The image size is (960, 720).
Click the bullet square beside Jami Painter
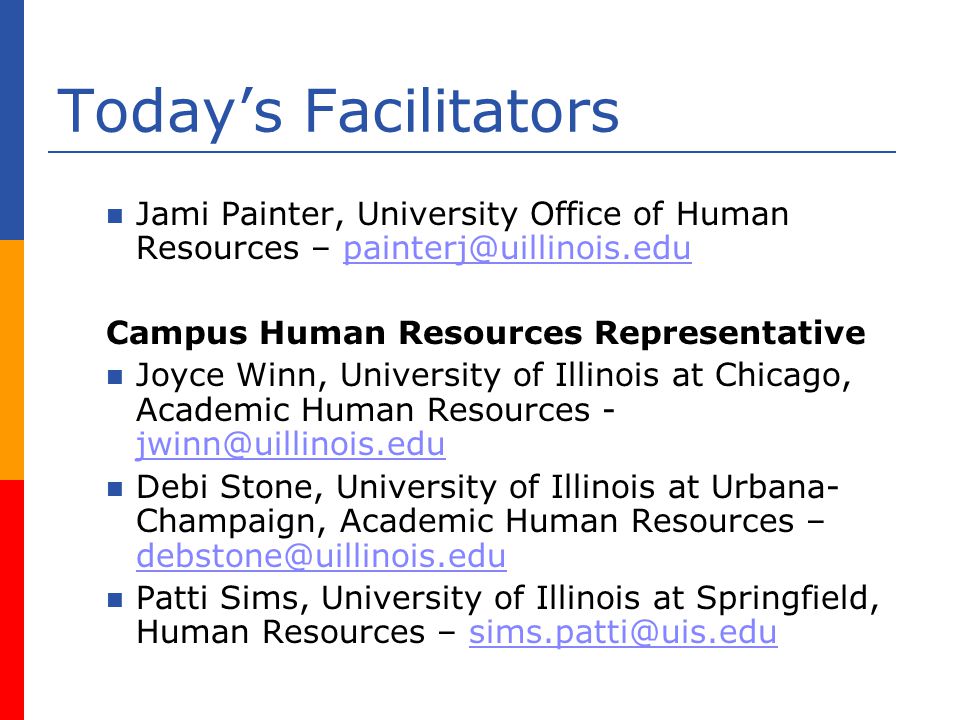(115, 216)
